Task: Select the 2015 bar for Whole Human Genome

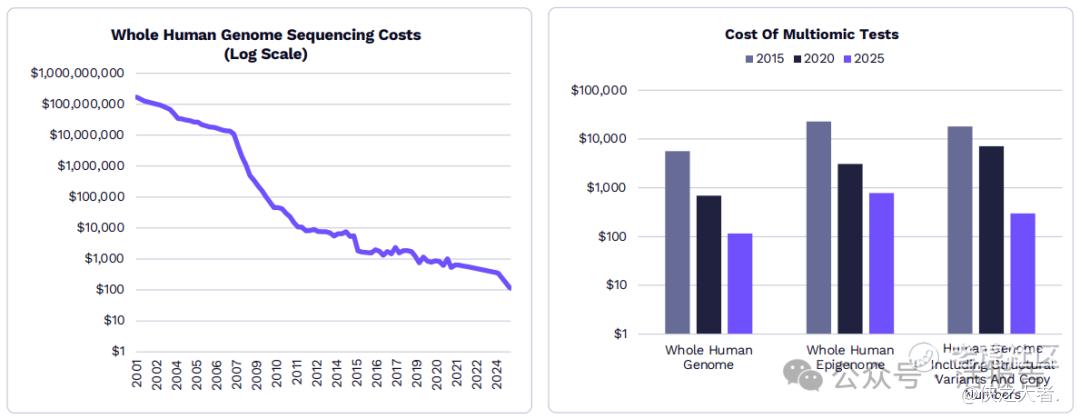Action: click(677, 242)
